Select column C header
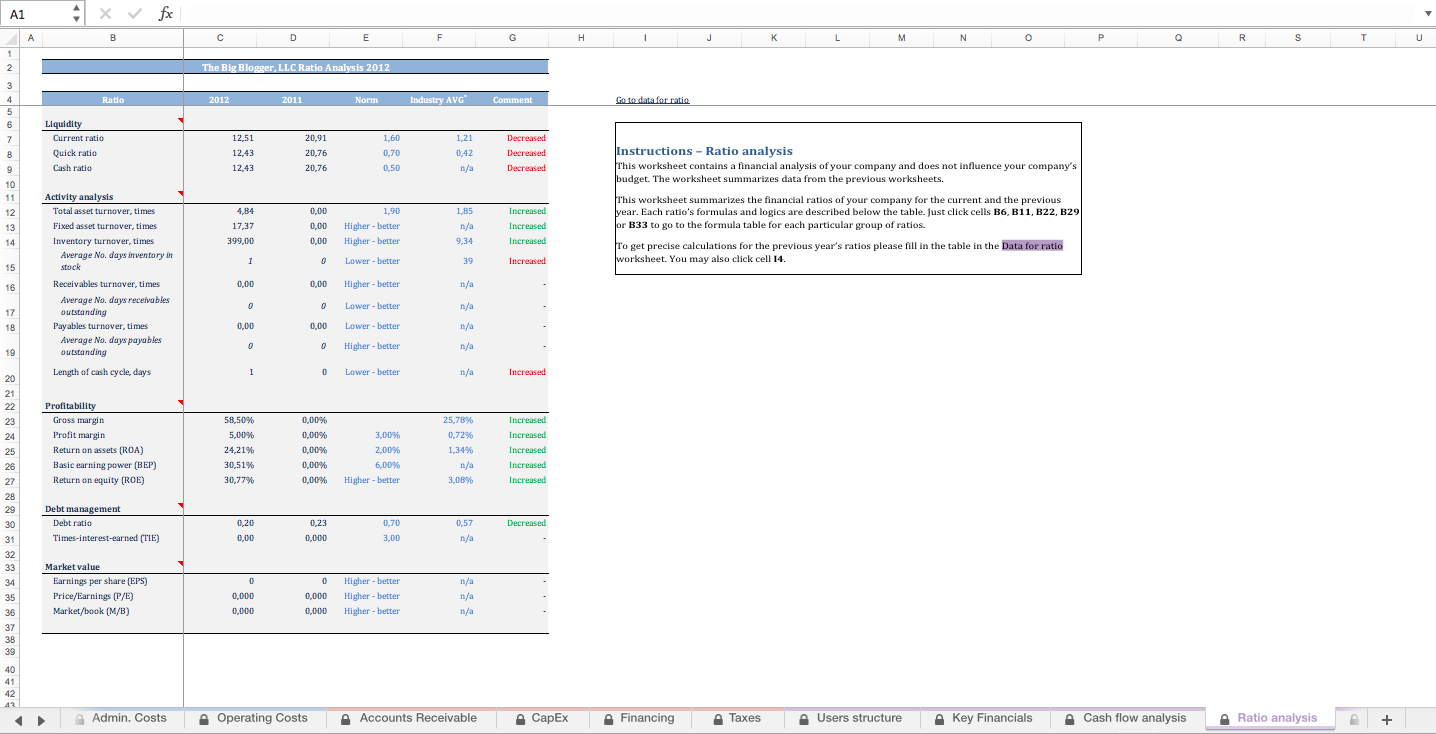 [219, 38]
